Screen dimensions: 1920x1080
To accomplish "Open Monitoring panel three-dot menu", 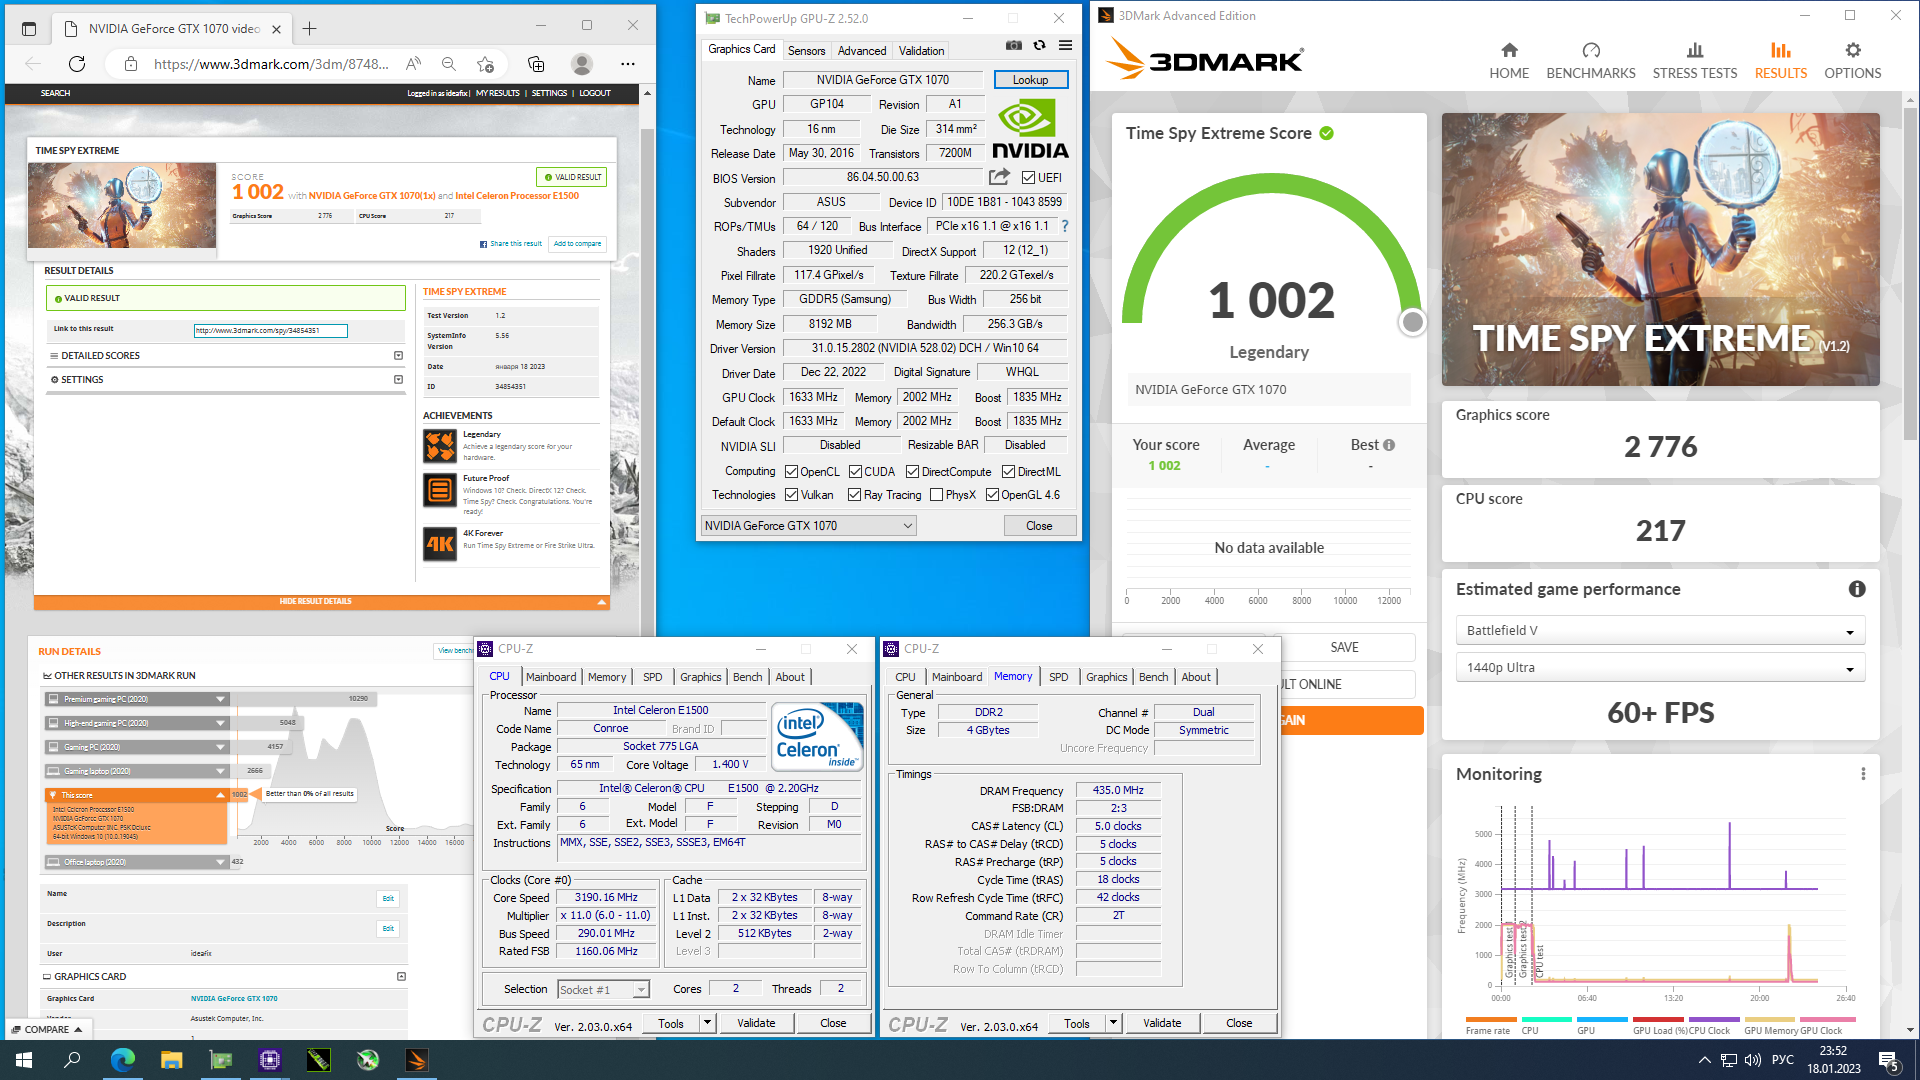I will [x=1863, y=774].
